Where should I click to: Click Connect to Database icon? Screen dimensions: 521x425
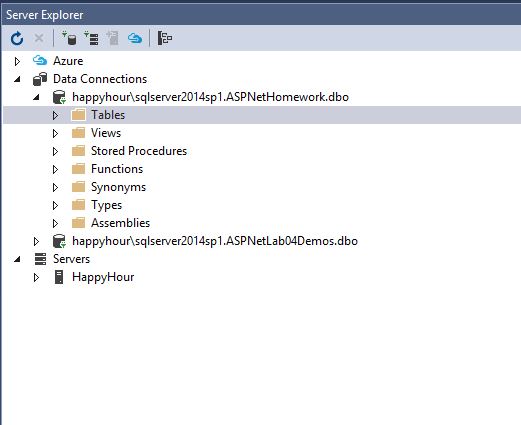click(x=69, y=38)
